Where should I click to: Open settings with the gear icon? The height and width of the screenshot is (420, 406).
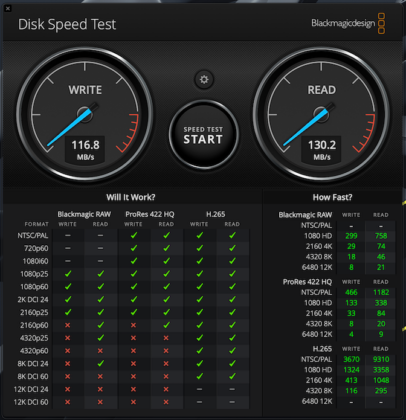[x=204, y=79]
